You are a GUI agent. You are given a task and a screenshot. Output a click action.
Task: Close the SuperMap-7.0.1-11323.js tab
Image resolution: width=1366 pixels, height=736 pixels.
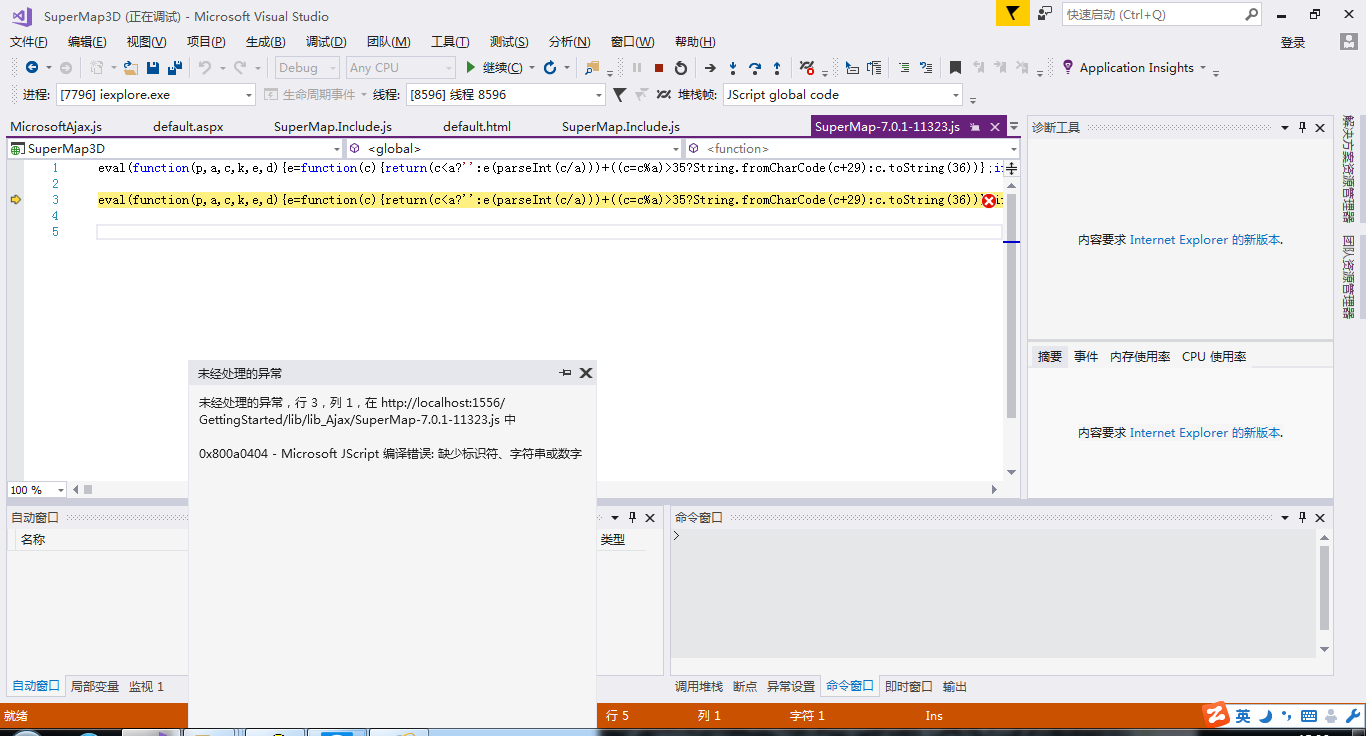click(x=995, y=127)
